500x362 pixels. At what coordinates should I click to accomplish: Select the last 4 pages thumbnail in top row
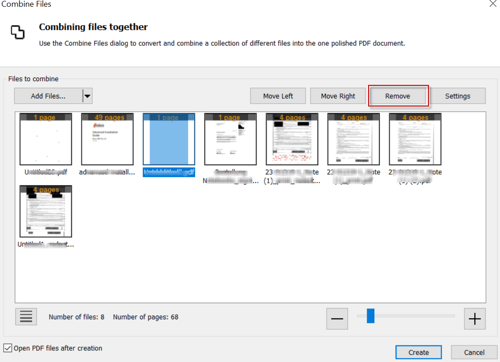[x=415, y=139]
